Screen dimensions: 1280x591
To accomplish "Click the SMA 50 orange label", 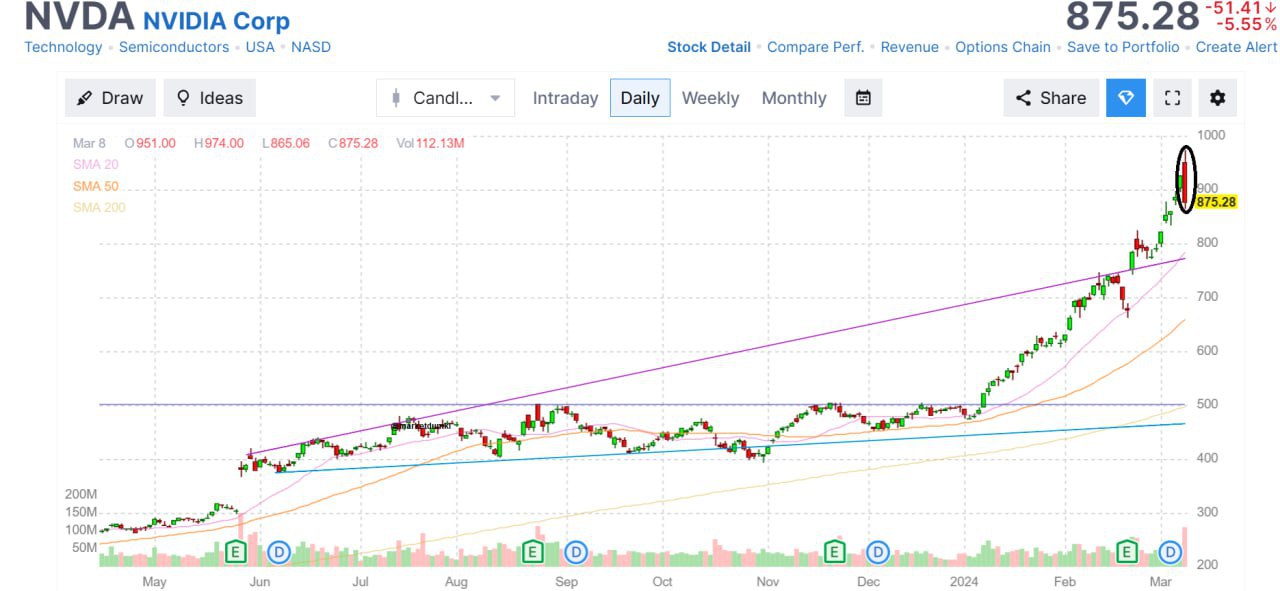I will (95, 186).
